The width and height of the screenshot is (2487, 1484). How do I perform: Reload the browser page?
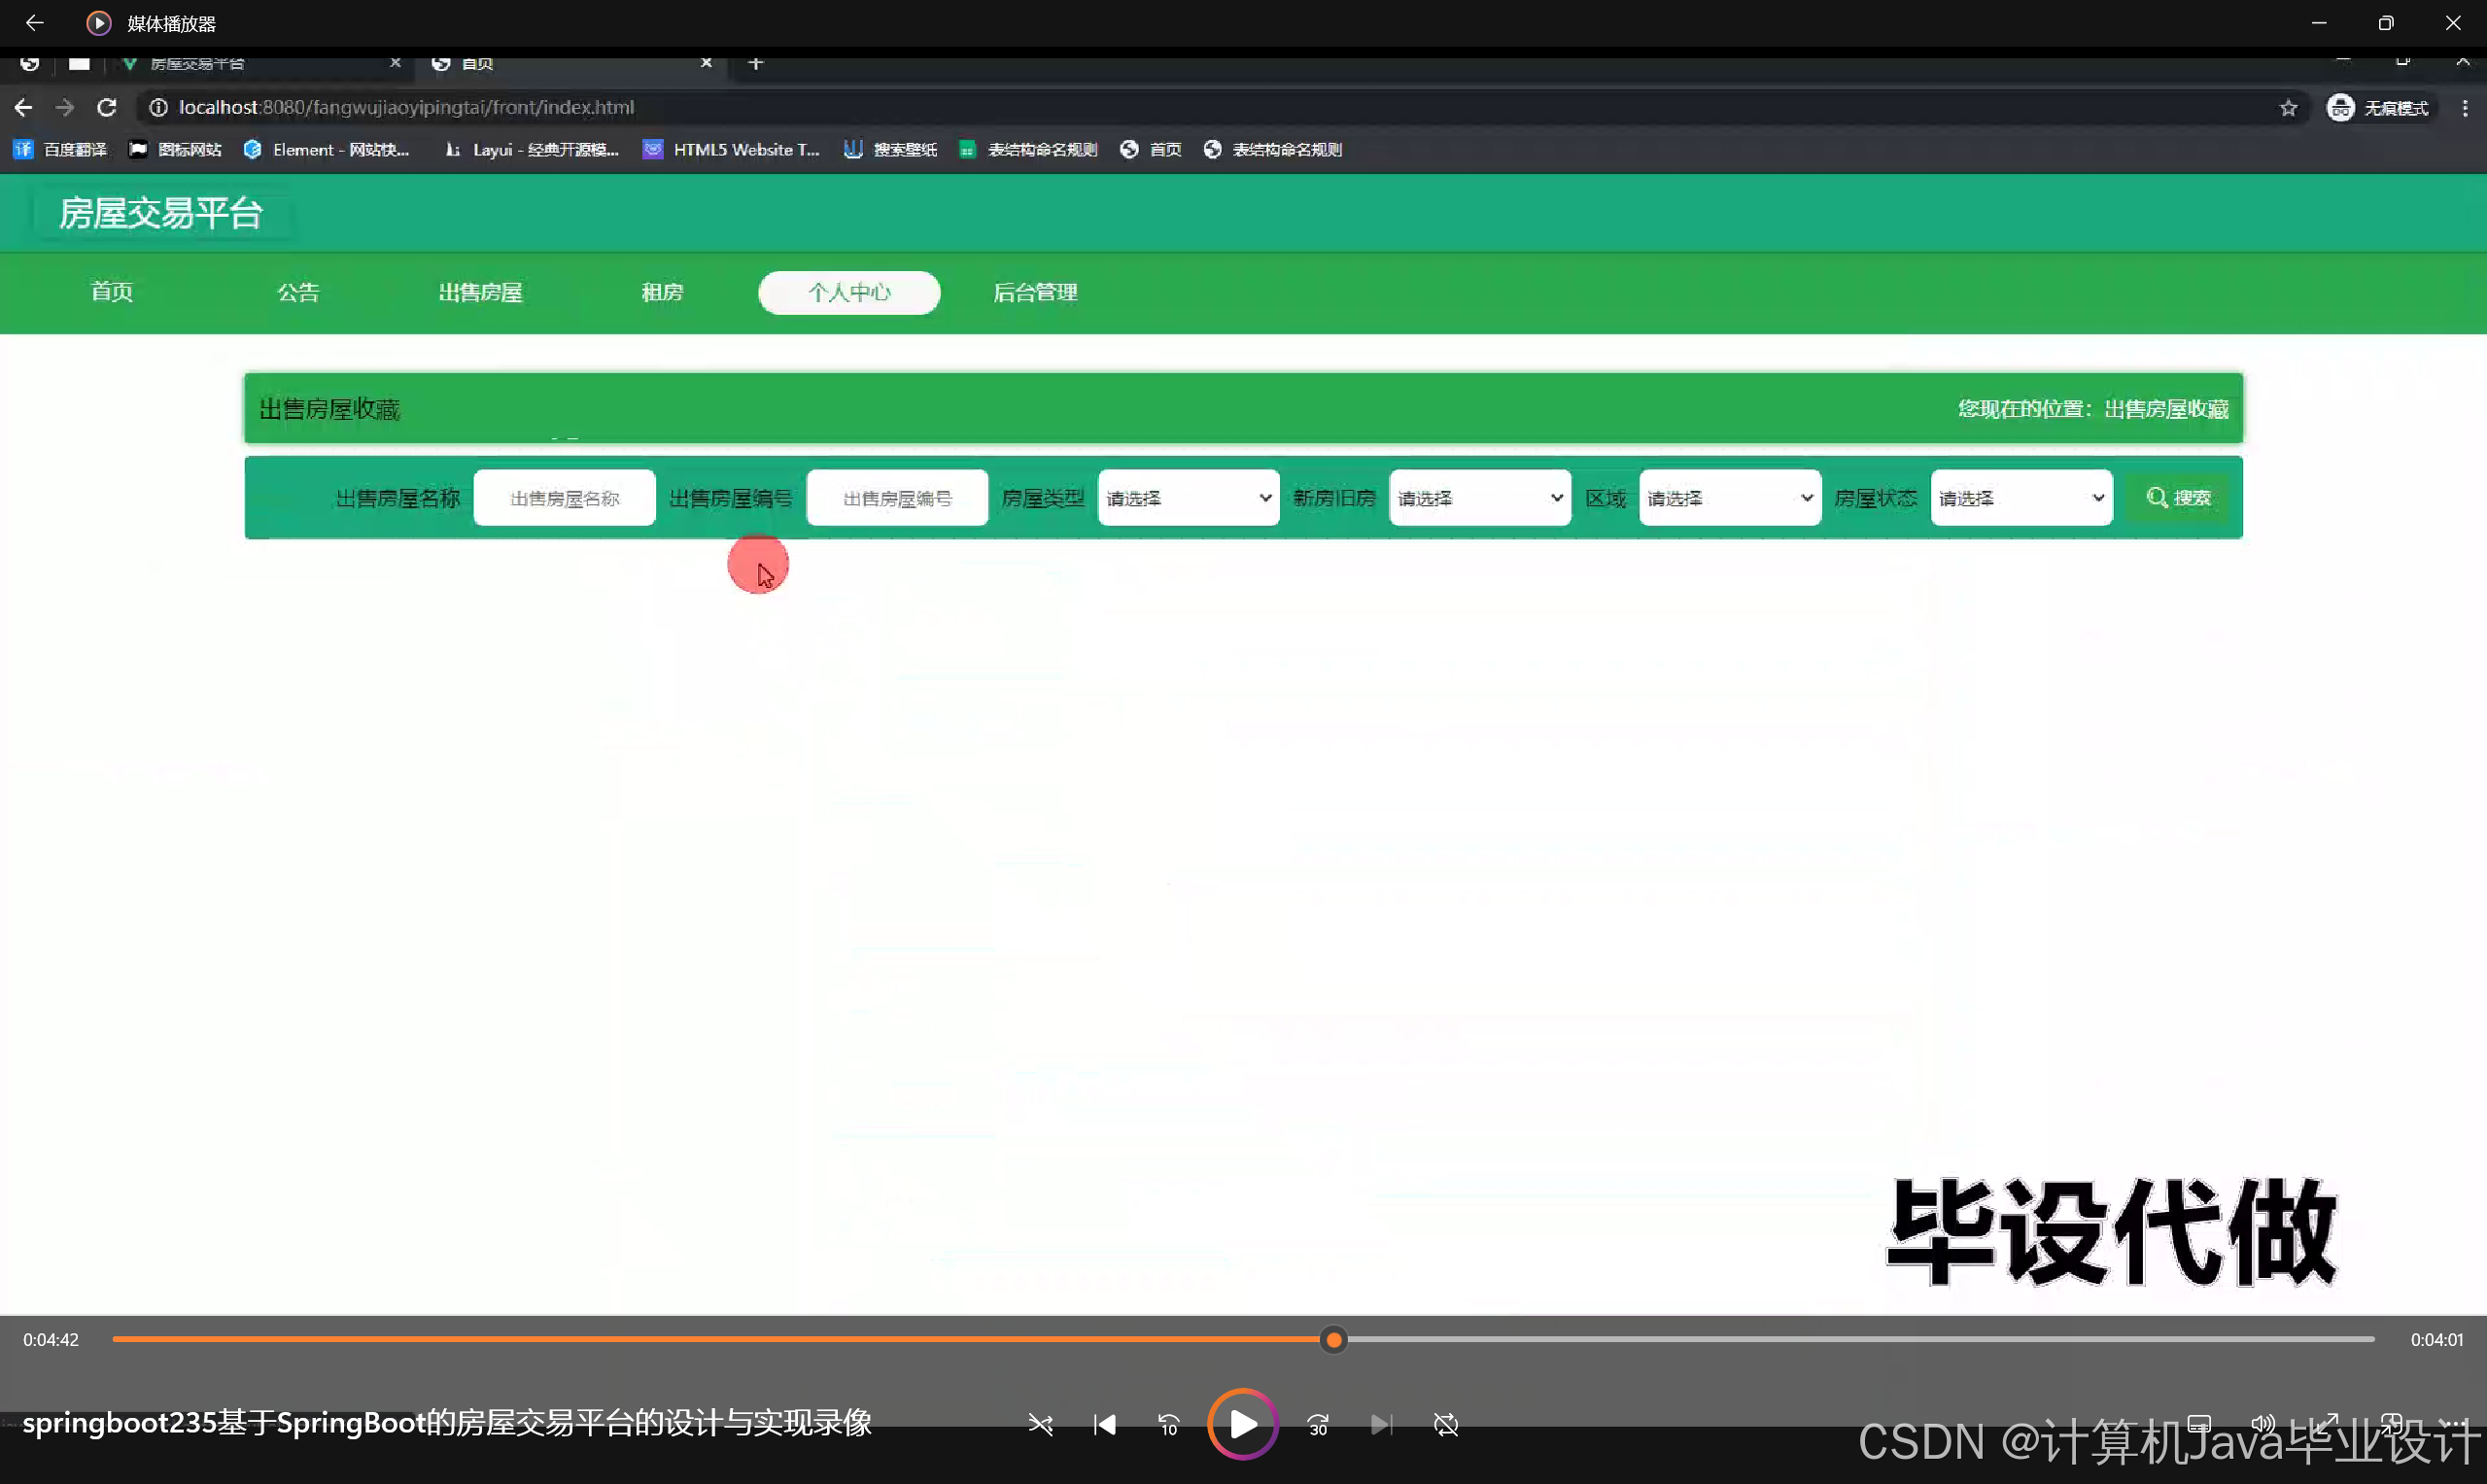coord(107,107)
